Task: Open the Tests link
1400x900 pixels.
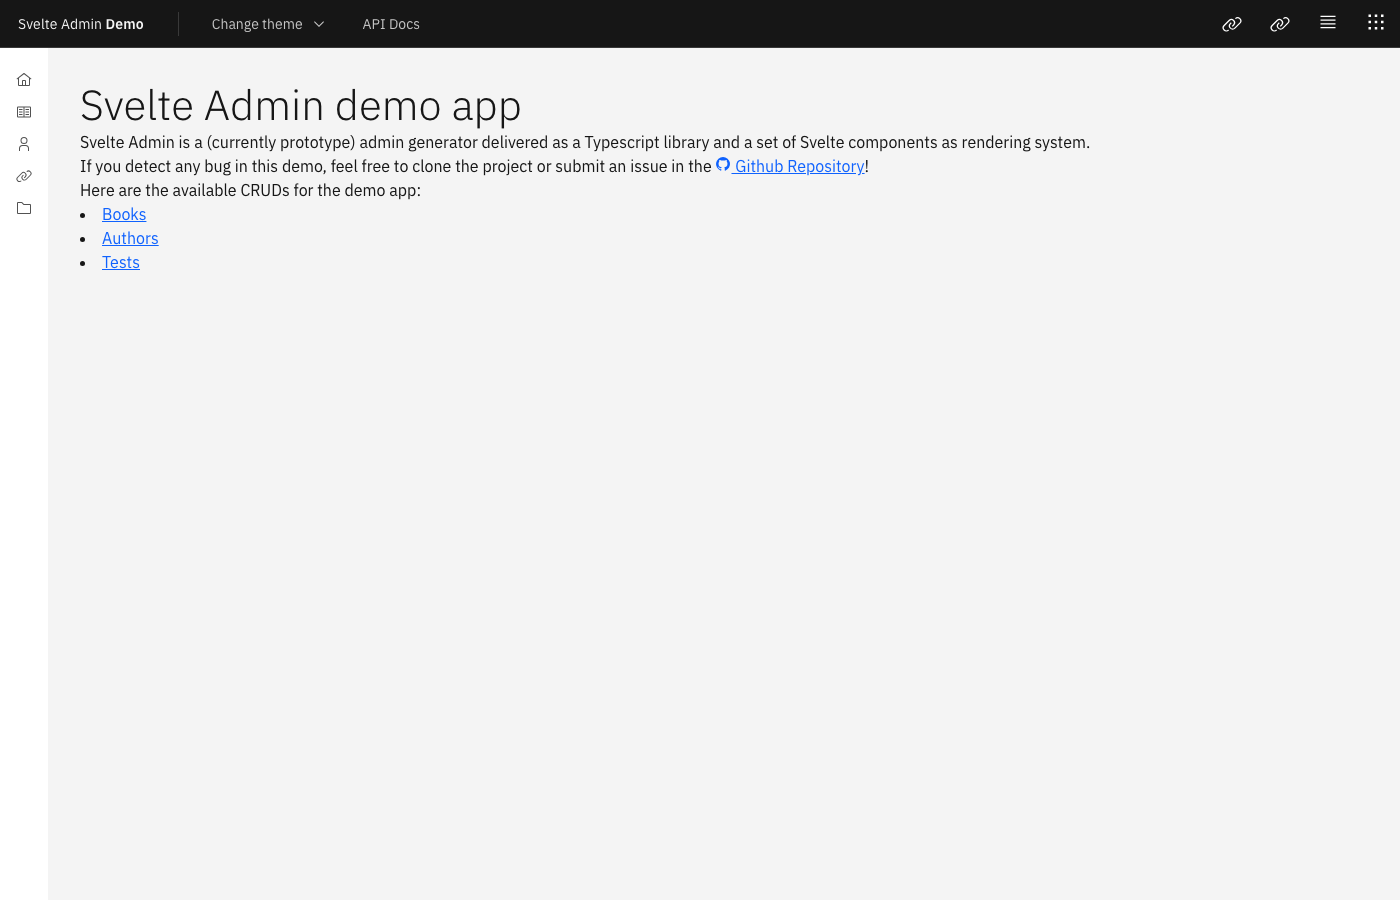Action: coord(120,262)
